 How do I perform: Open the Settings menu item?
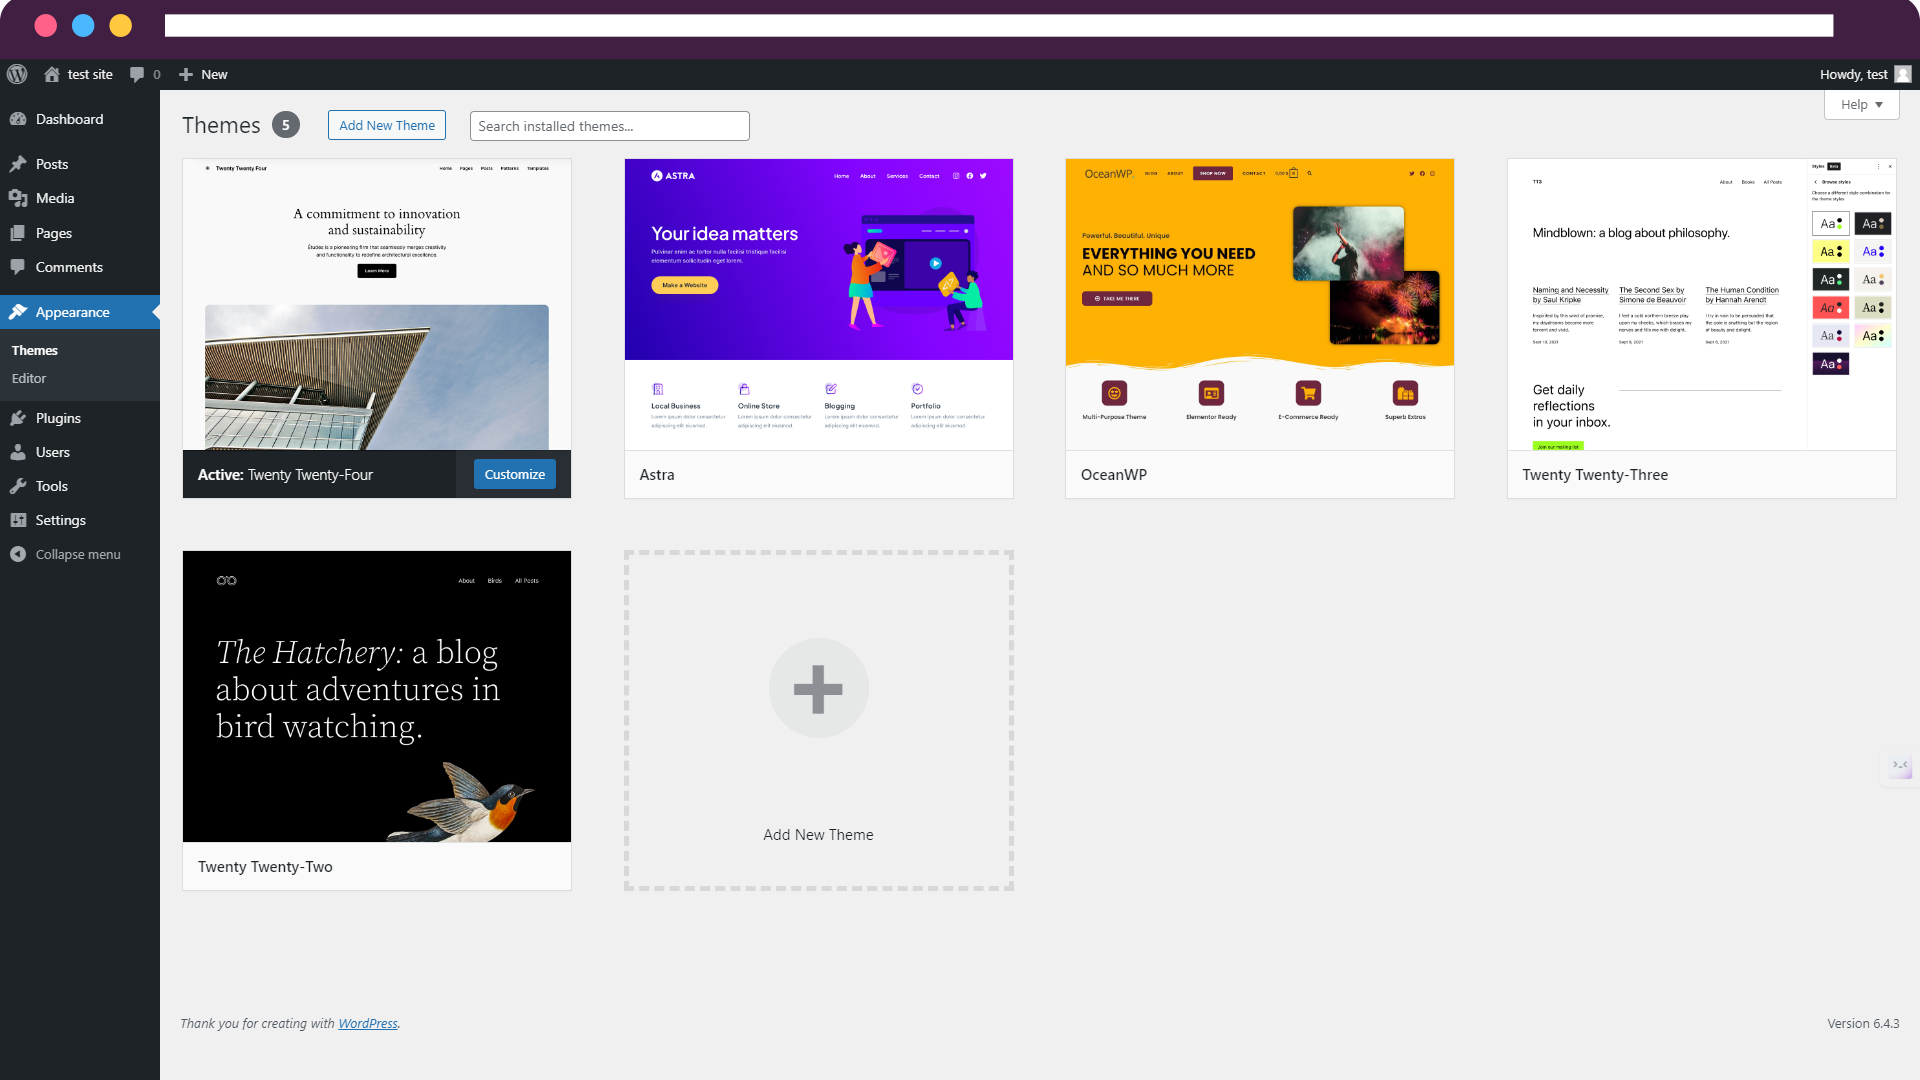(80, 520)
